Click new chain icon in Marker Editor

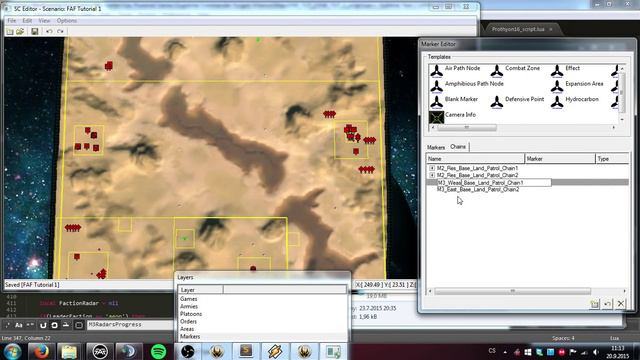594,304
